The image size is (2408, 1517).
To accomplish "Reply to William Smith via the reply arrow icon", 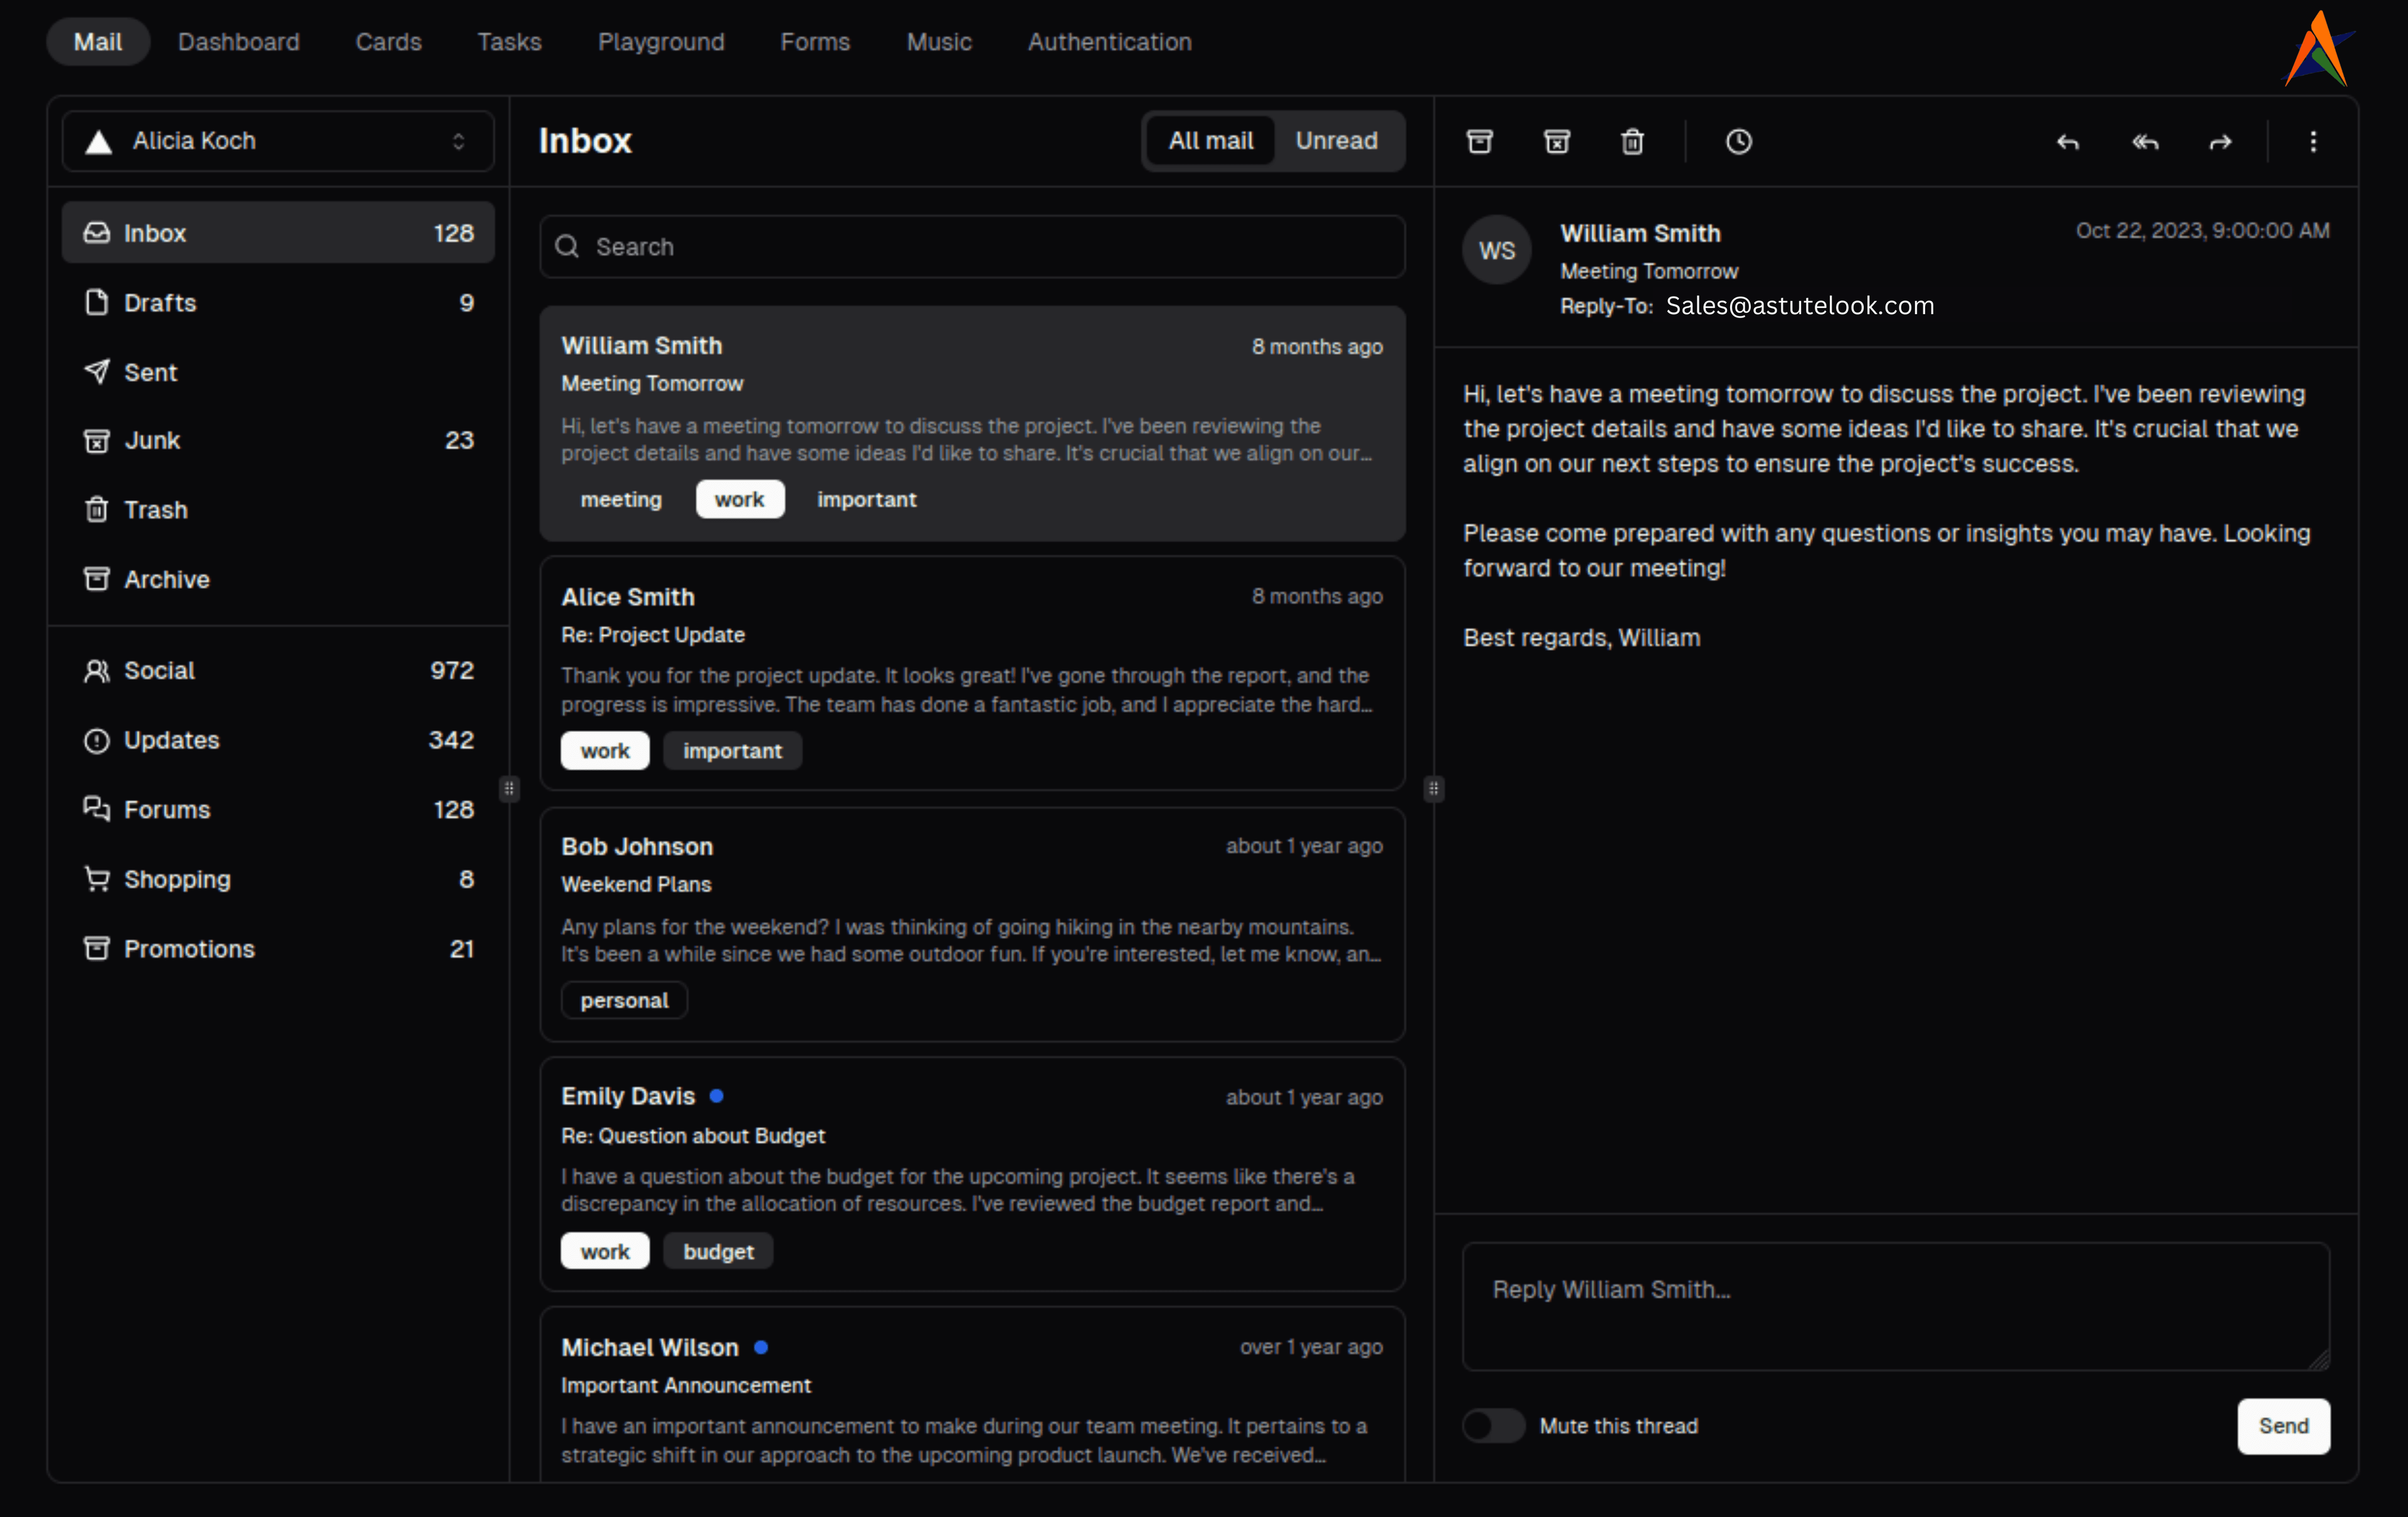I will 2067,141.
